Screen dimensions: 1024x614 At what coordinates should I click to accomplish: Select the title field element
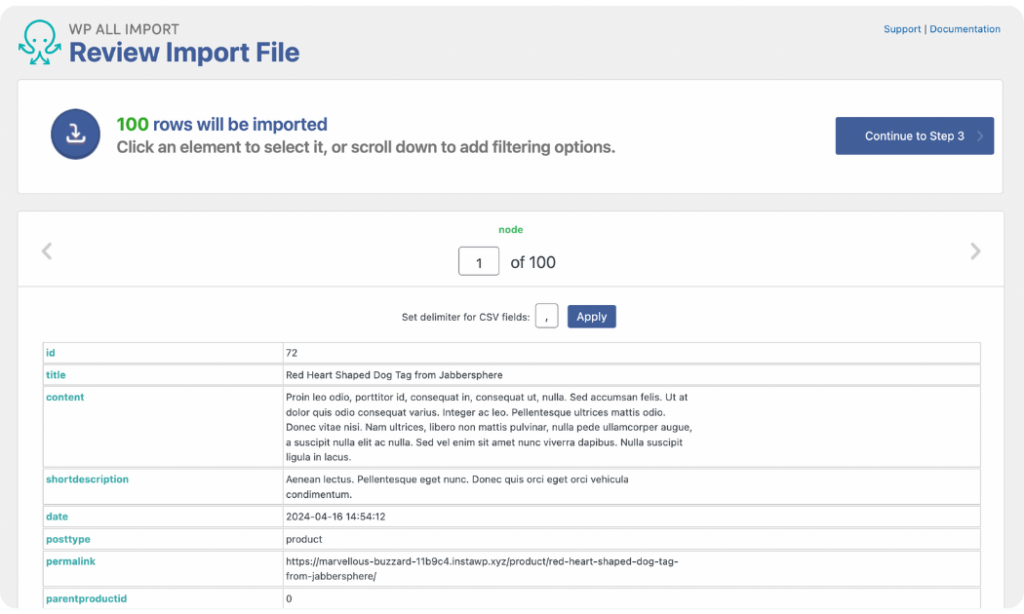(x=55, y=375)
